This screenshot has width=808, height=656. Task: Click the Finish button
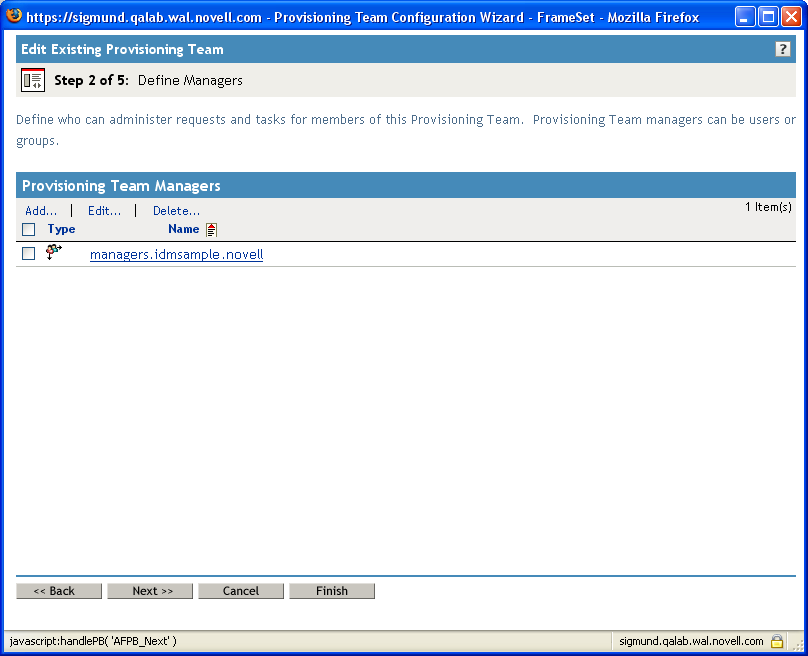click(x=332, y=591)
